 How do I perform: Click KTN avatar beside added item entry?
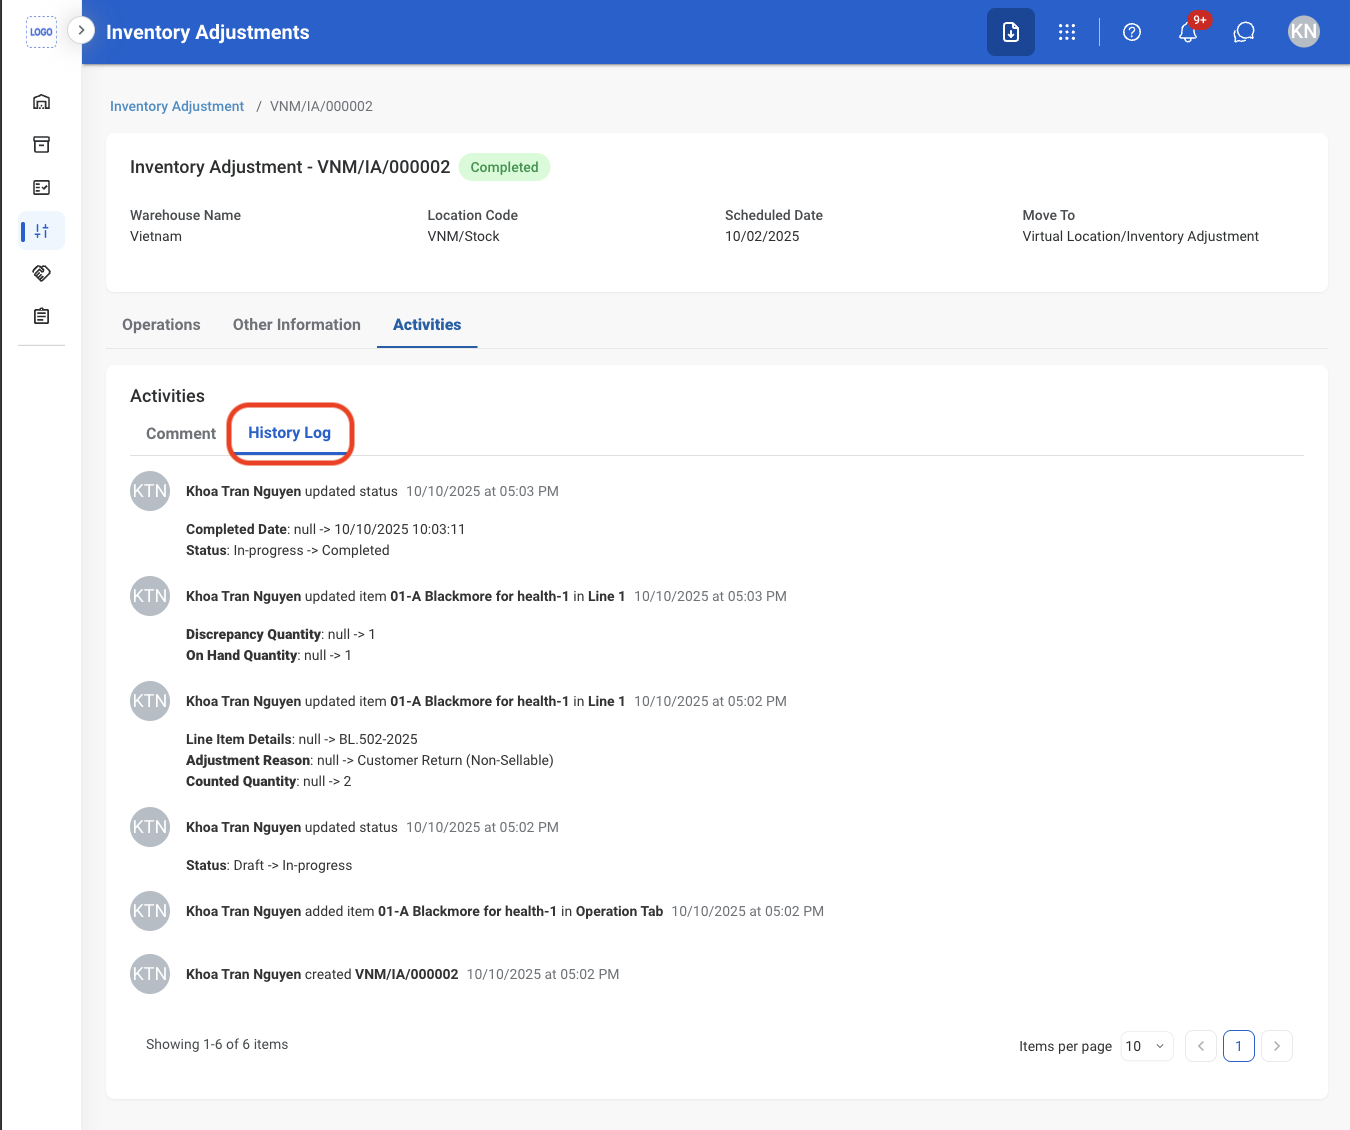coord(150,911)
